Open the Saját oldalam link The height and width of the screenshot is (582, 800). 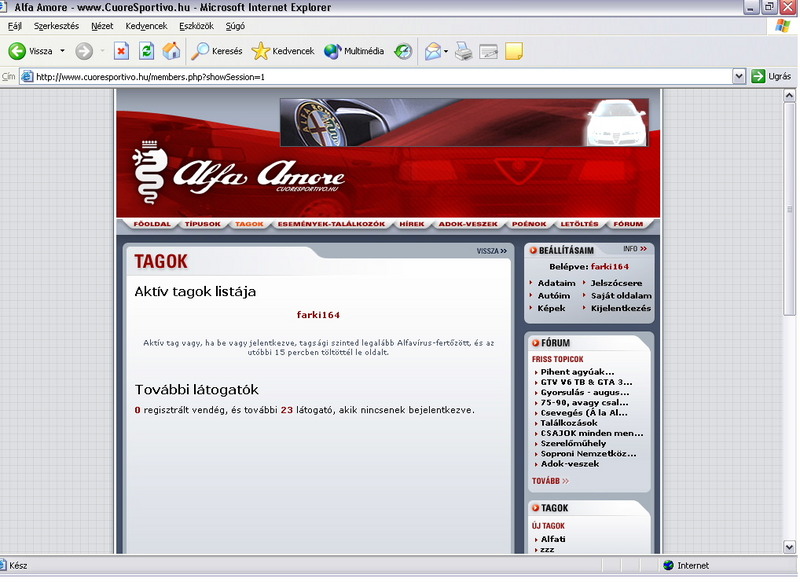621,296
